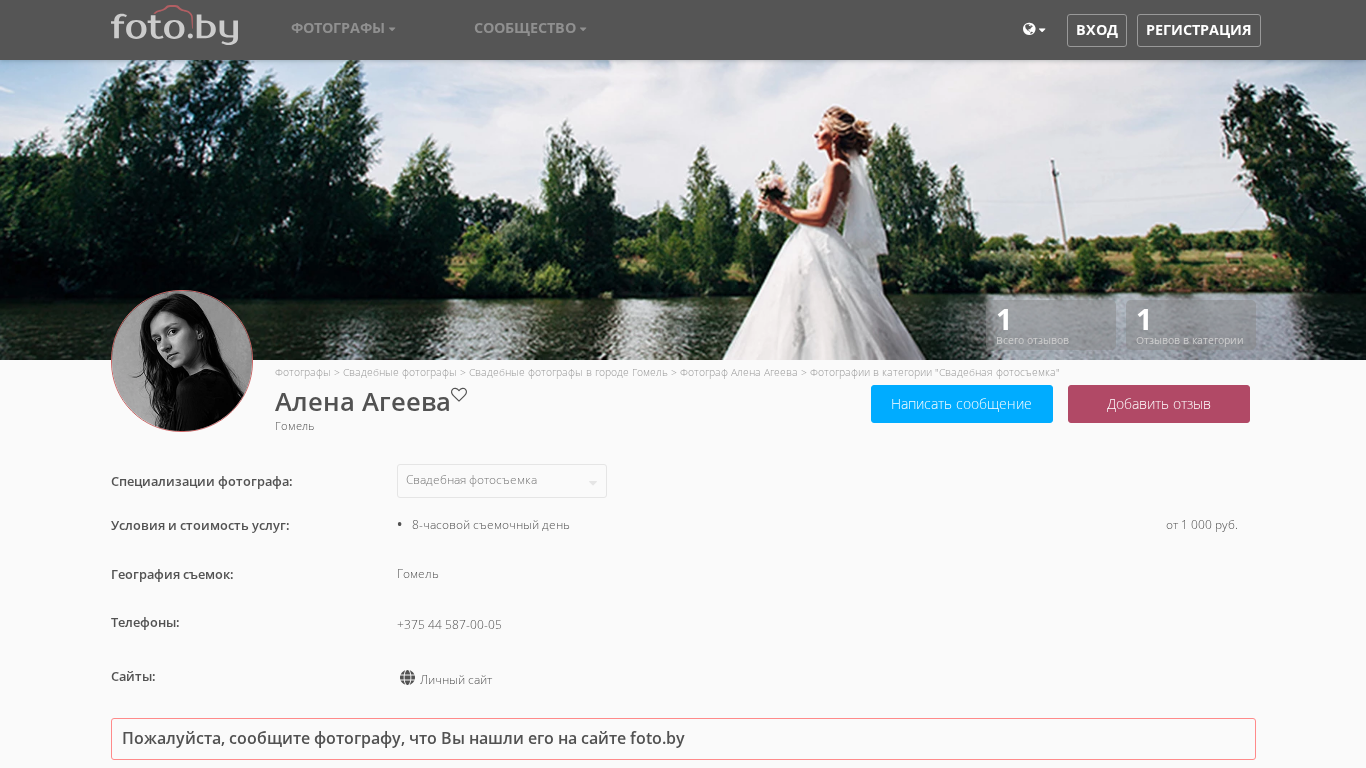Click the phone number +375 44 587-00-05
This screenshot has width=1366, height=768.
(x=449, y=625)
